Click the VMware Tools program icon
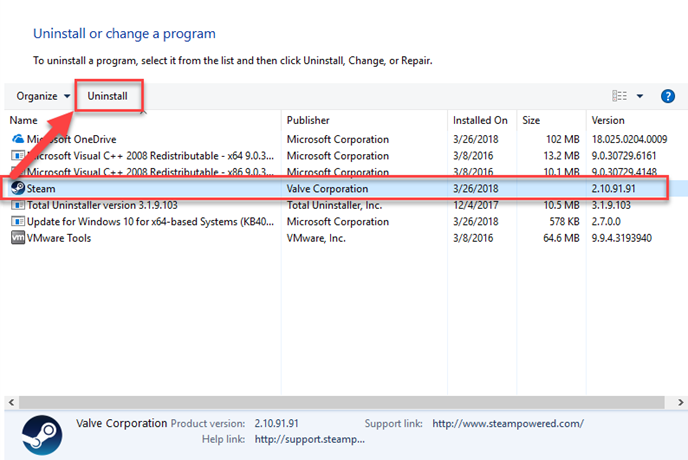The image size is (688, 460). coord(17,238)
